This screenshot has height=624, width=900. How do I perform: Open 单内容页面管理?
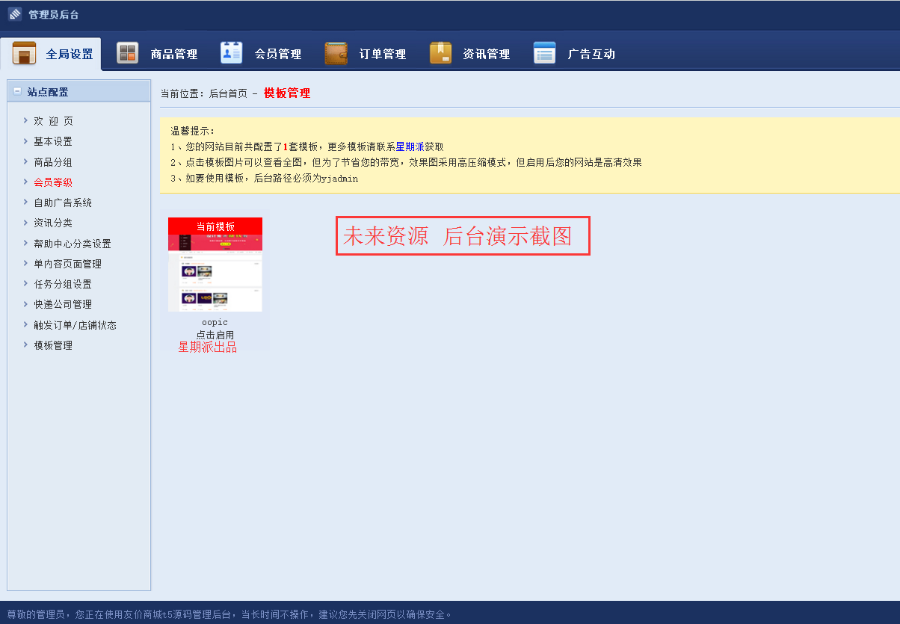pyautogui.click(x=67, y=263)
